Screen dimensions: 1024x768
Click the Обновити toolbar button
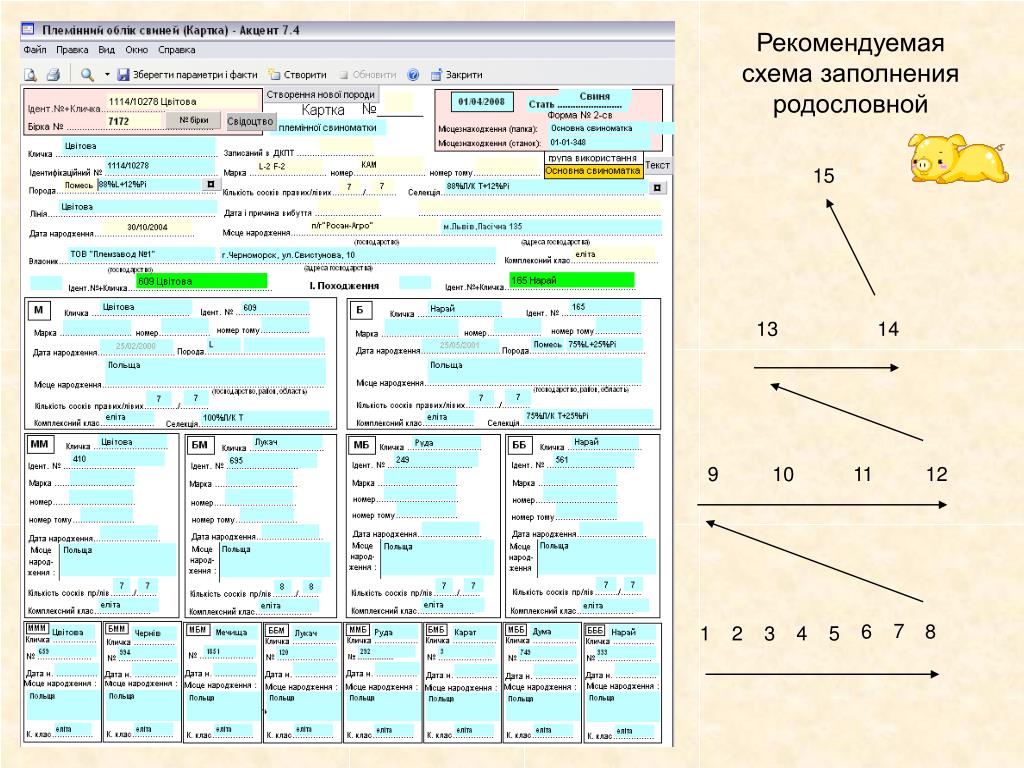click(x=368, y=74)
